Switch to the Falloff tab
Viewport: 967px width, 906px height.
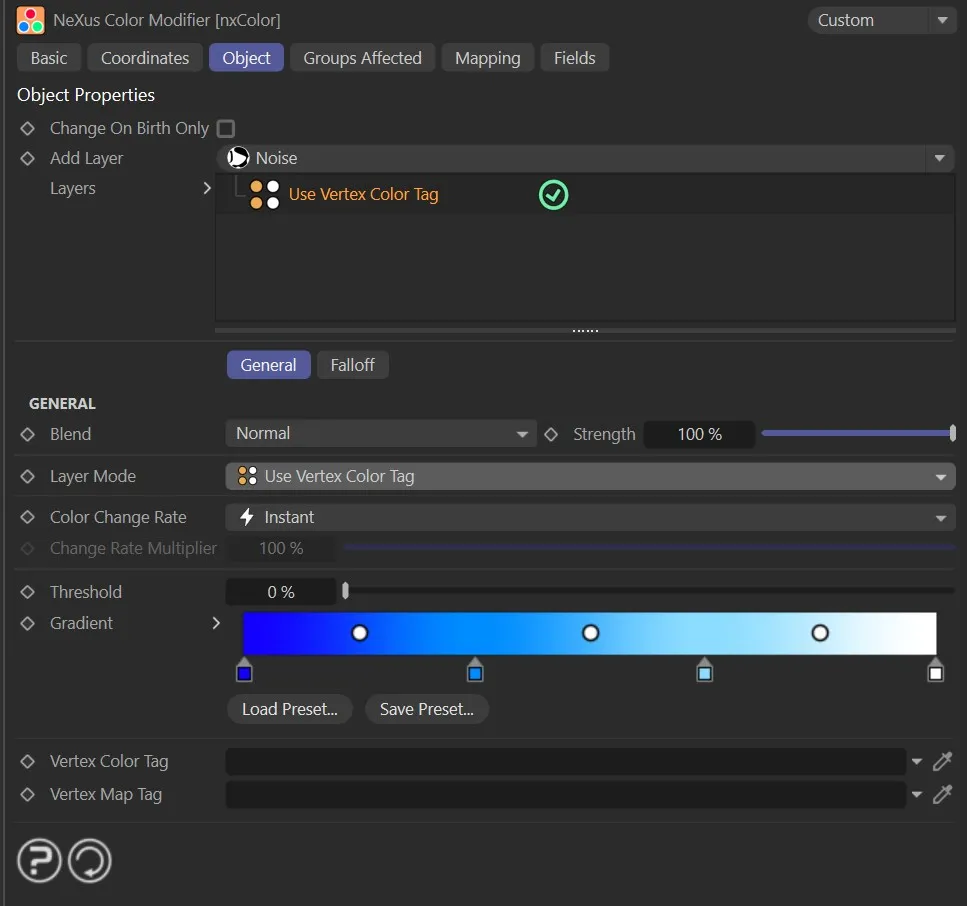click(x=352, y=364)
